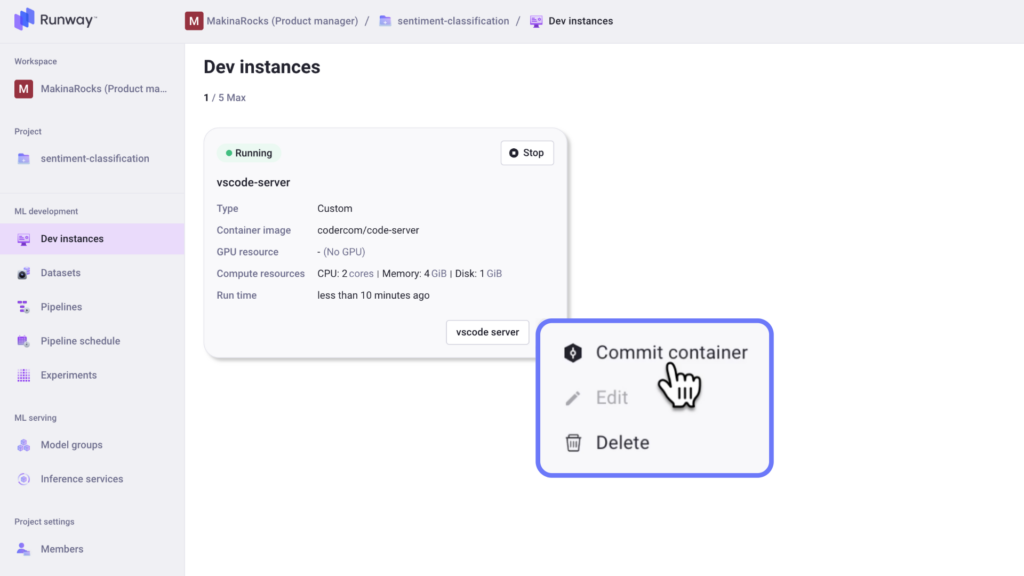Select sentiment-classification project in the sidebar
Viewport: 1024px width, 576px height.
click(x=94, y=158)
